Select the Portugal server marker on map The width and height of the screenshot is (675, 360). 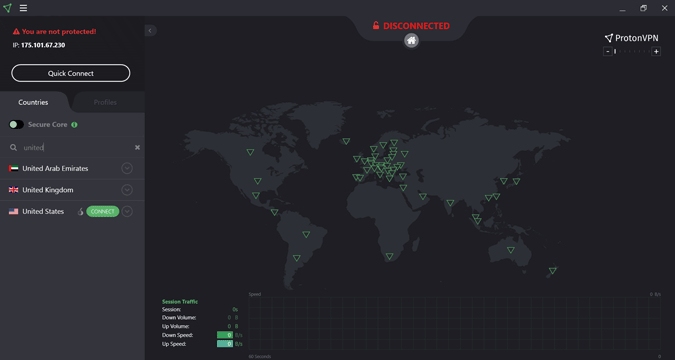pyautogui.click(x=356, y=177)
